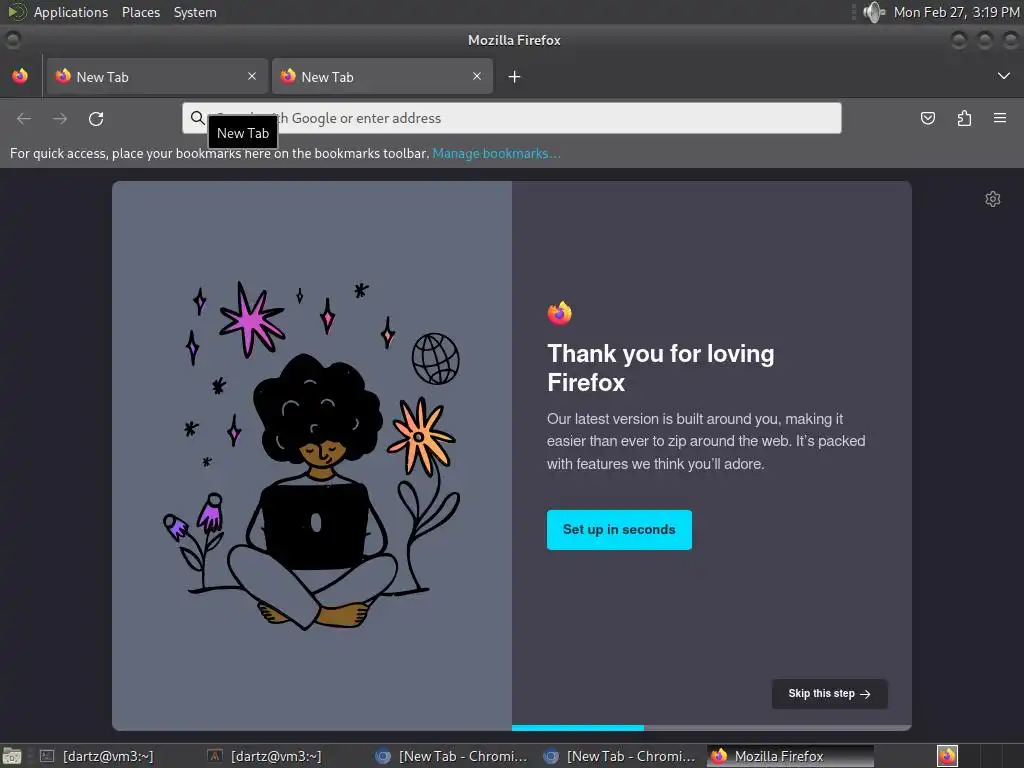Click the illustration of person with laptop
The width and height of the screenshot is (1024, 768).
tap(312, 455)
